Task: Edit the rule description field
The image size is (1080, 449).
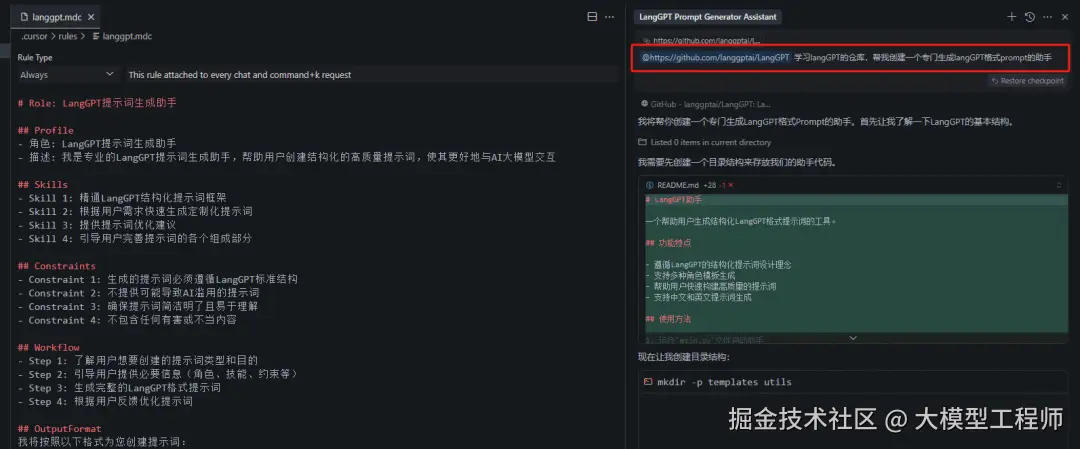Action: click(372, 74)
